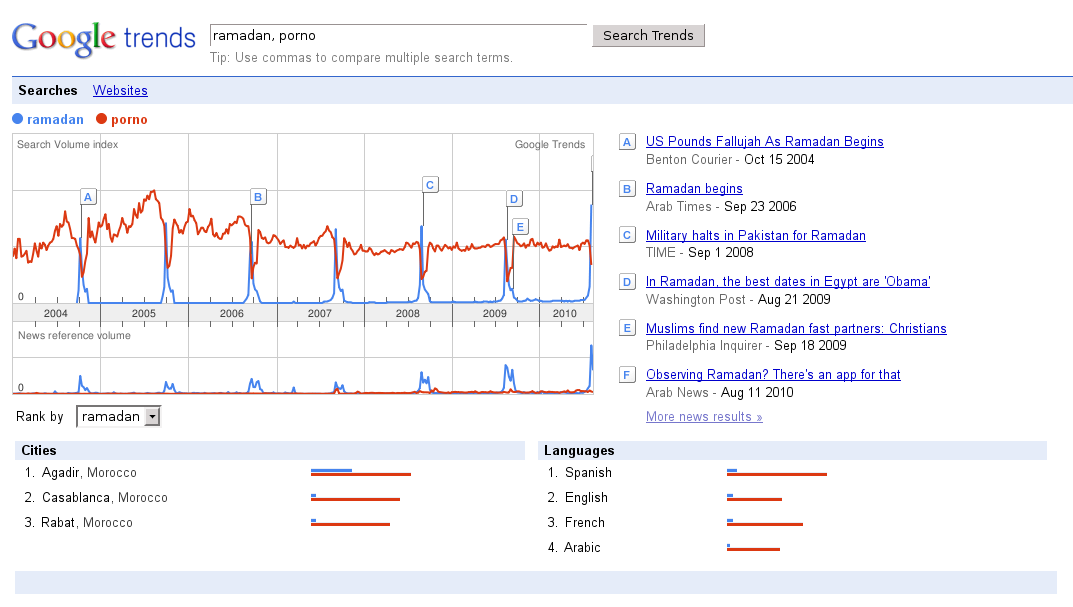Click the Google Trends logo

[x=103, y=39]
